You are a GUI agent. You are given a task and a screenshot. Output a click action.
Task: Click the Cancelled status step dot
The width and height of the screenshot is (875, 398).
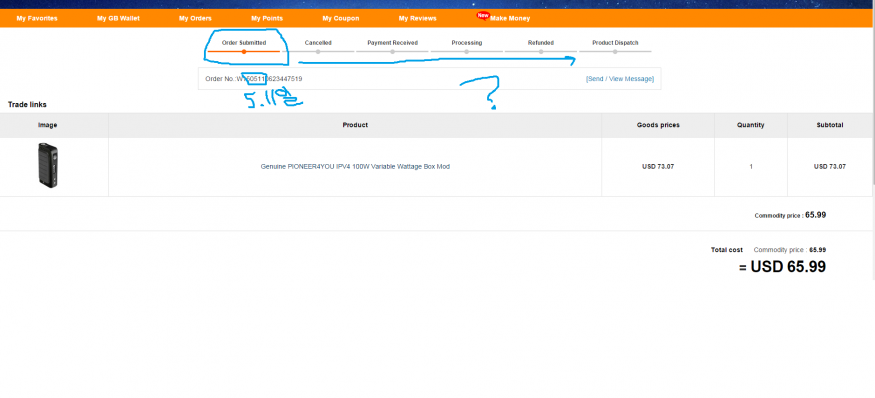(318, 51)
